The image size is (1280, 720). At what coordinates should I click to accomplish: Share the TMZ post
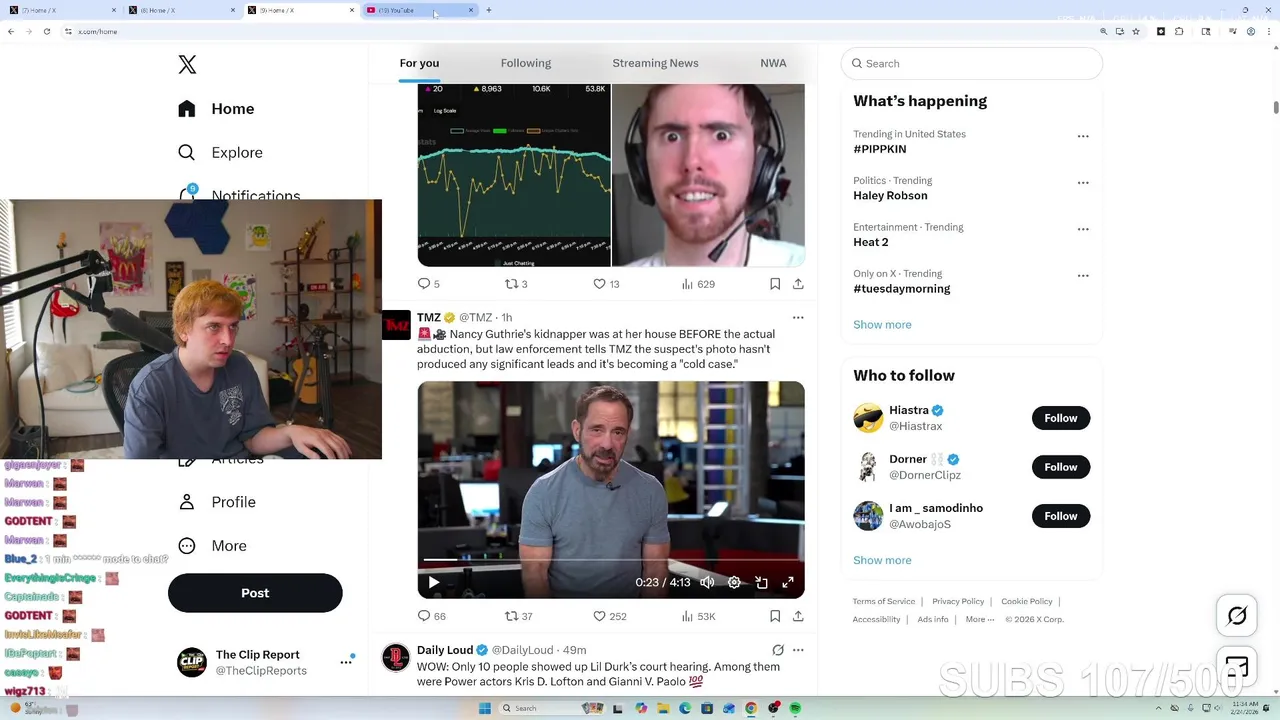point(798,616)
